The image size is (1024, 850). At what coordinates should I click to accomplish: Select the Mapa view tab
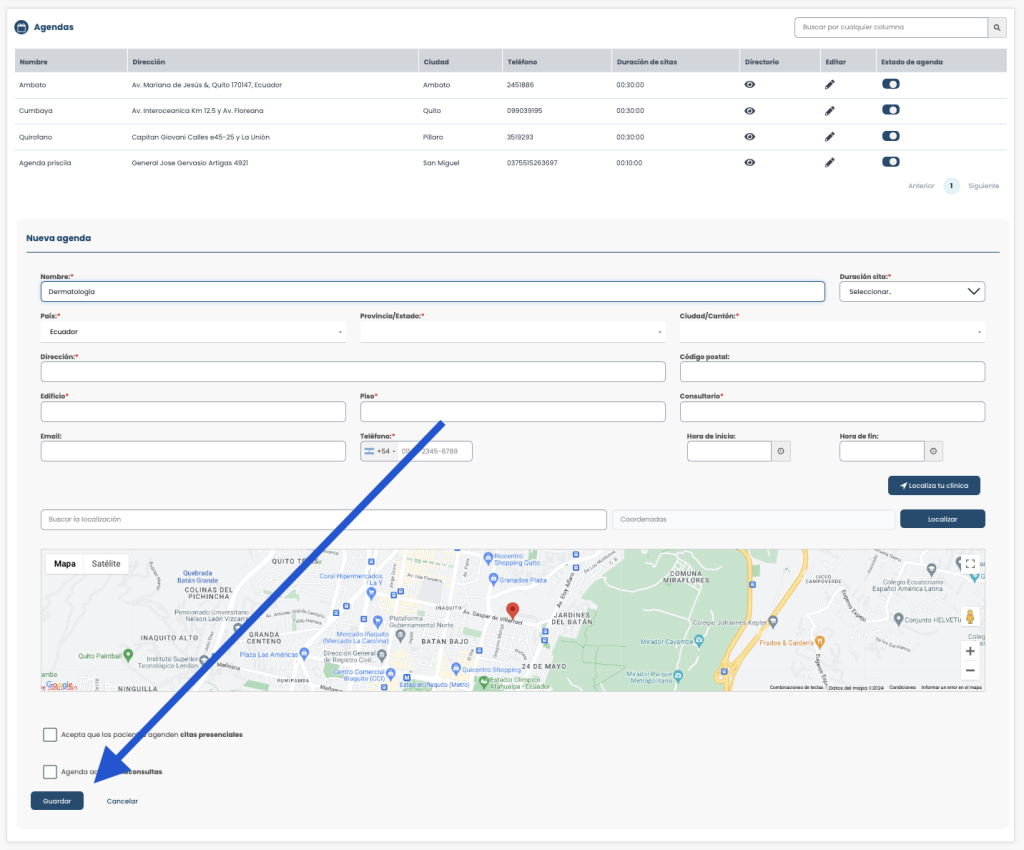[x=65, y=564]
